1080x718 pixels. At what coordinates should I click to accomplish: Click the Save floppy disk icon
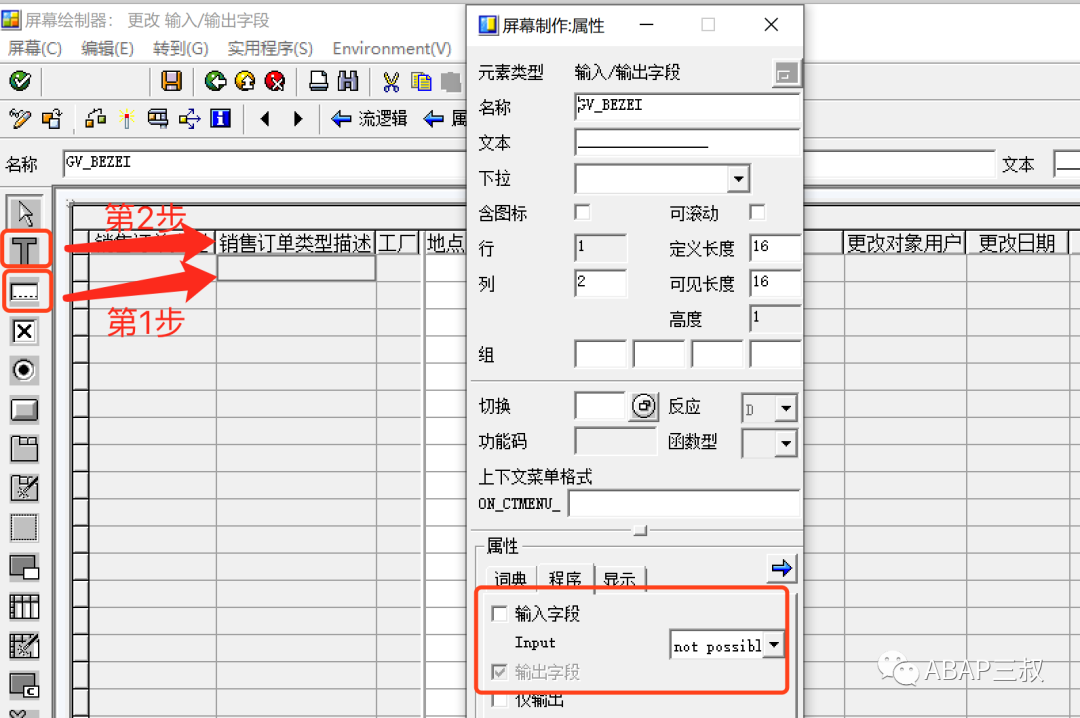pyautogui.click(x=171, y=81)
